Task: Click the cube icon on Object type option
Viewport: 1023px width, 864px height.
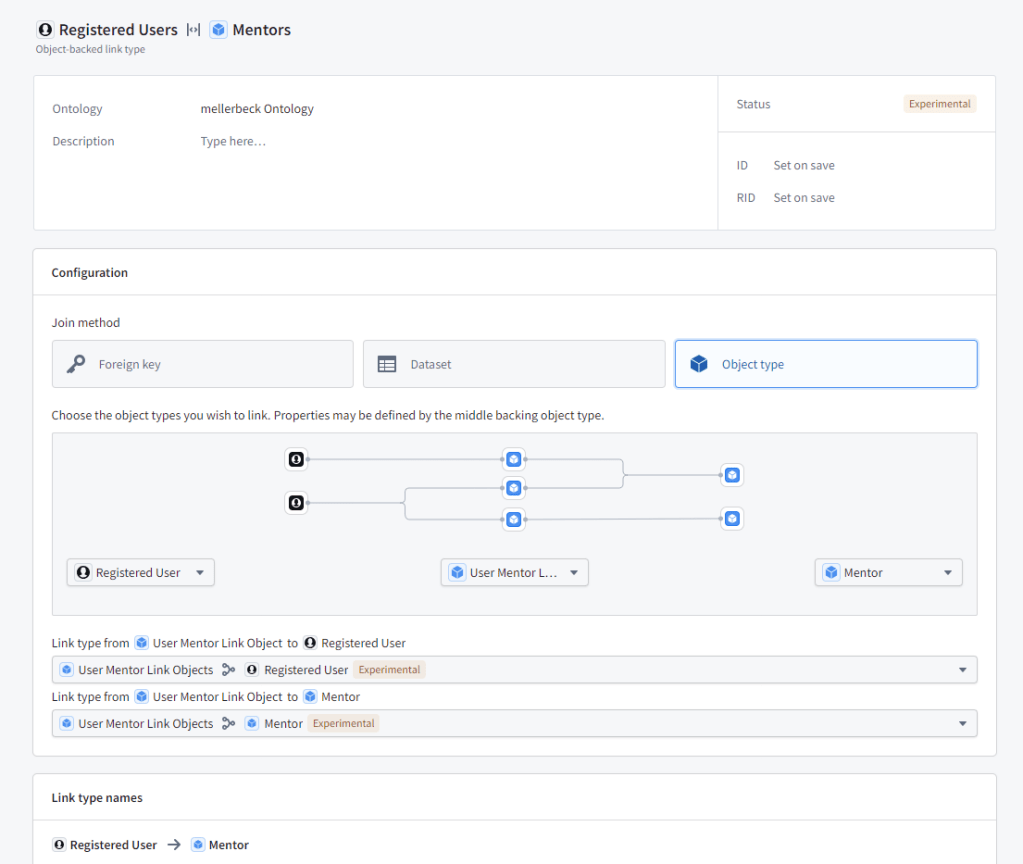Action: 699,364
